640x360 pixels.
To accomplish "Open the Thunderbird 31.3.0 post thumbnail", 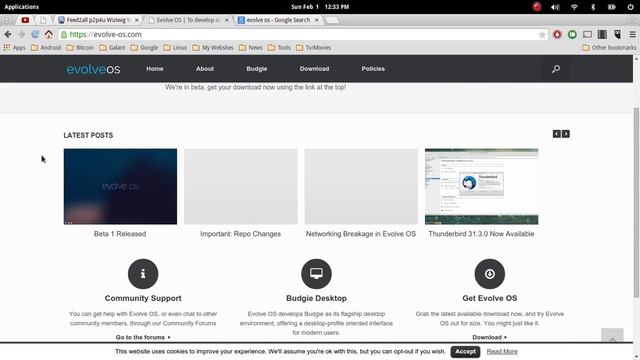I will 482,187.
